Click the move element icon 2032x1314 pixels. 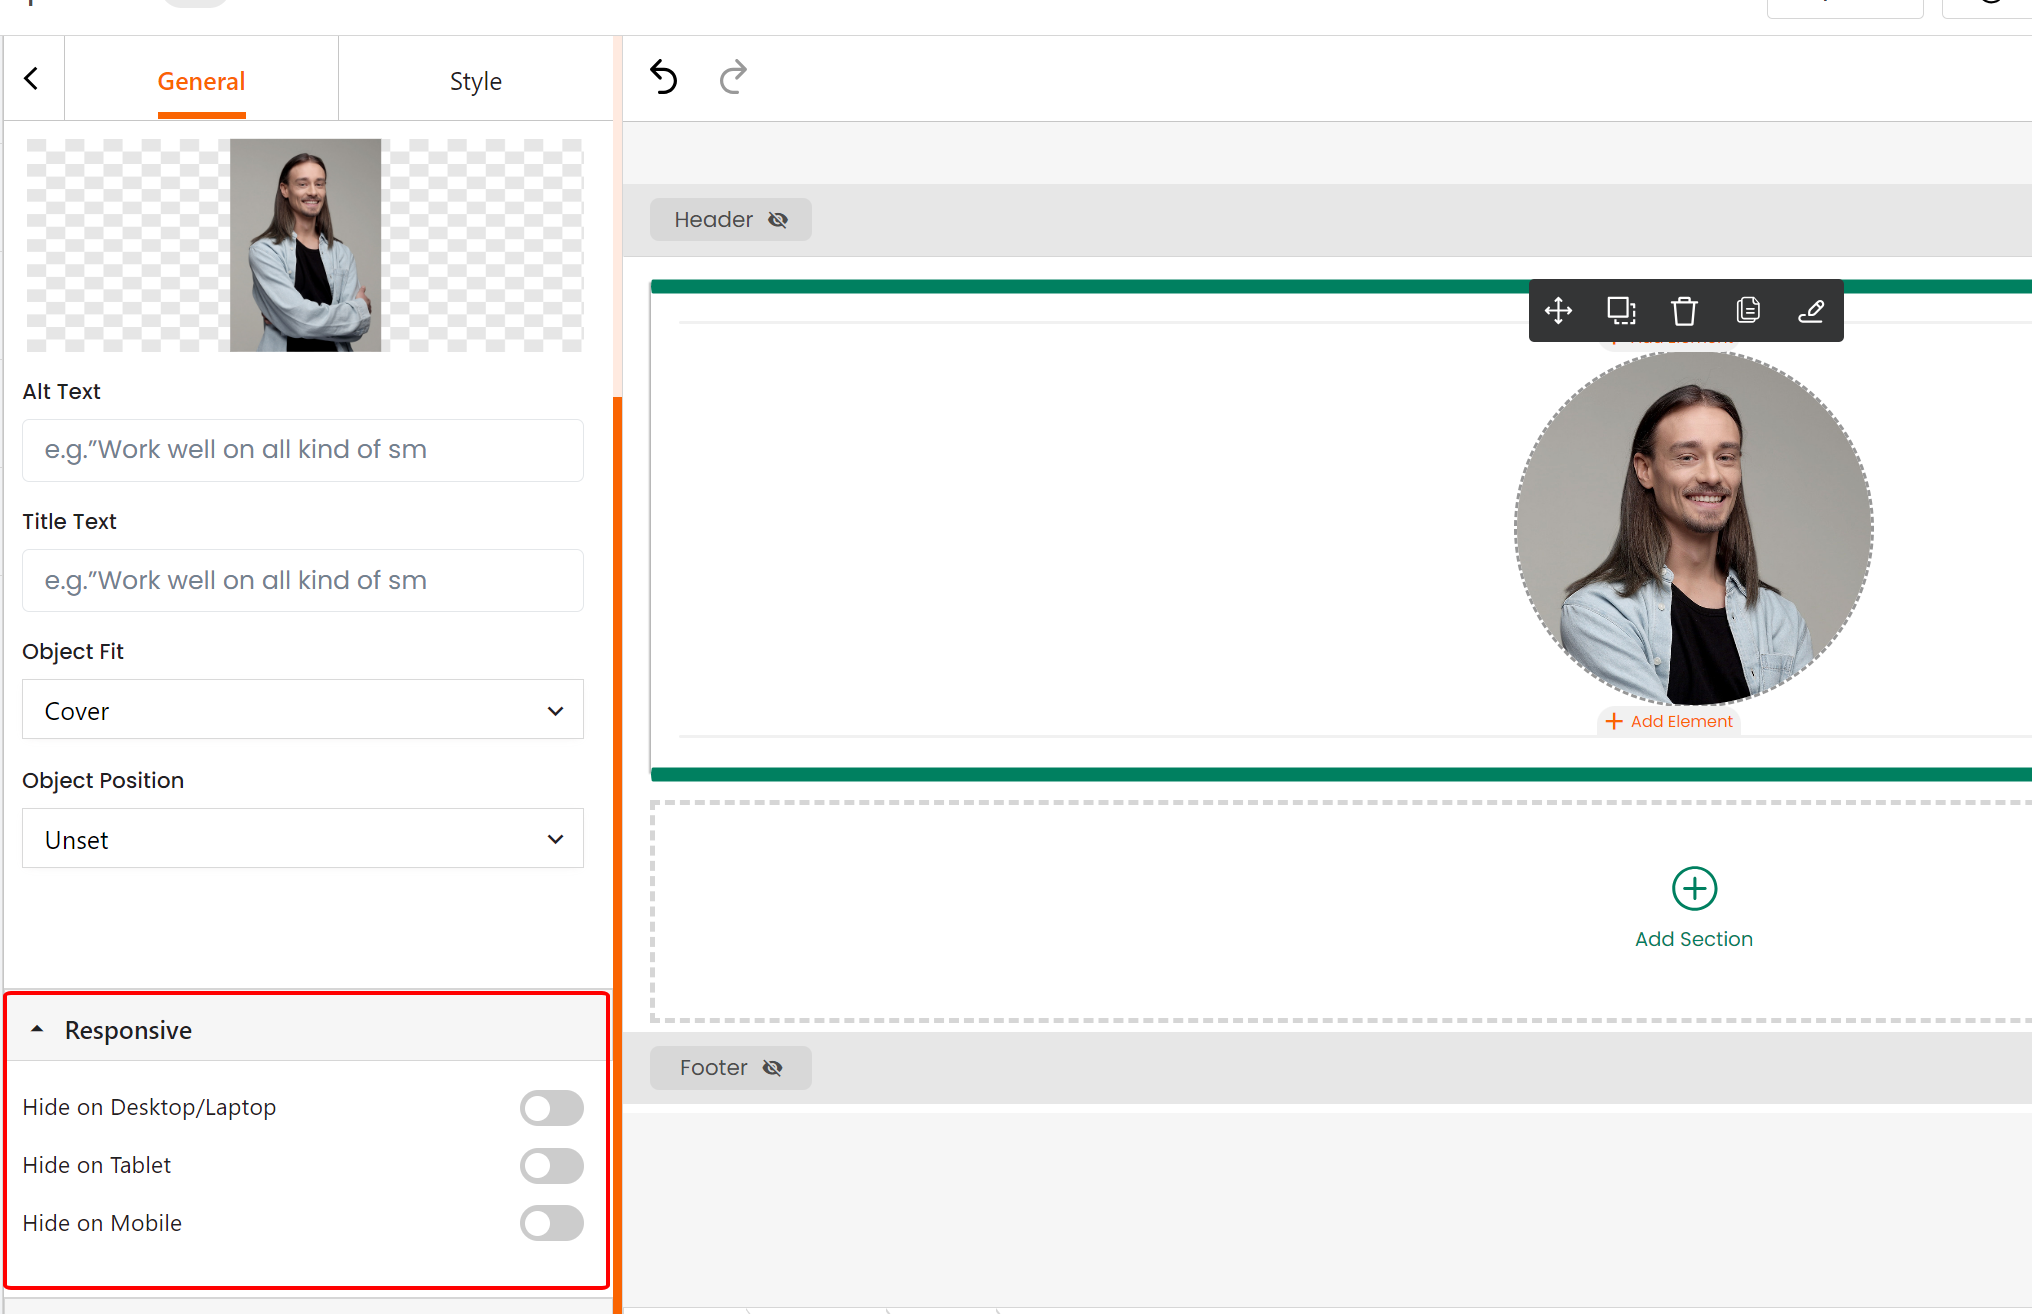pos(1558,311)
